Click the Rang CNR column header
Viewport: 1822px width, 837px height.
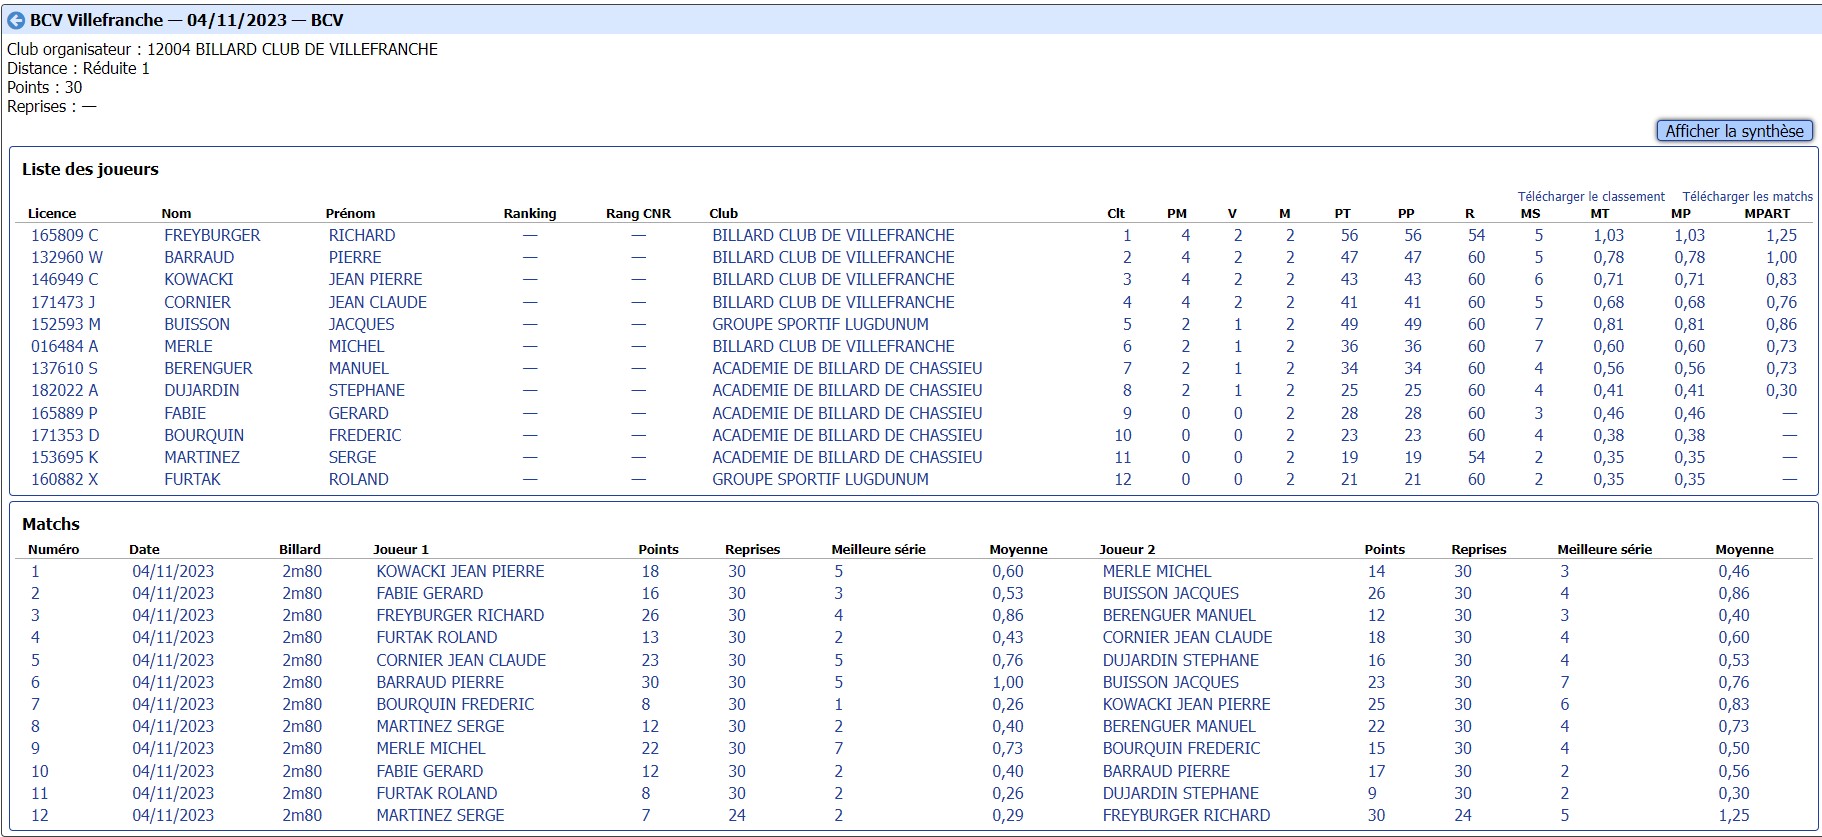(x=638, y=213)
